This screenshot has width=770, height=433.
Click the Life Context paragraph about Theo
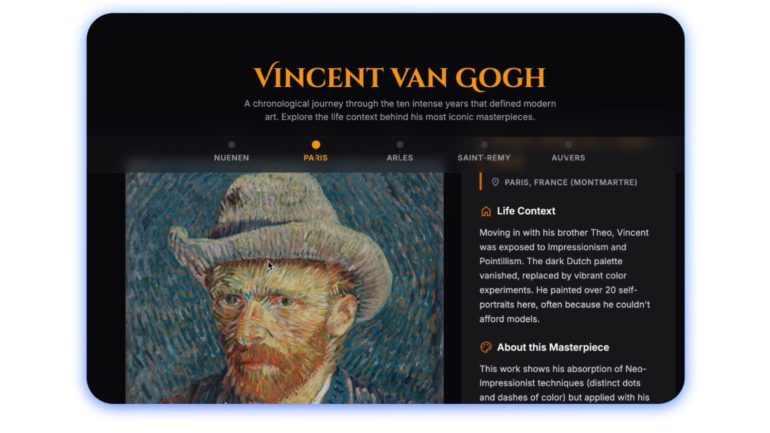click(565, 275)
